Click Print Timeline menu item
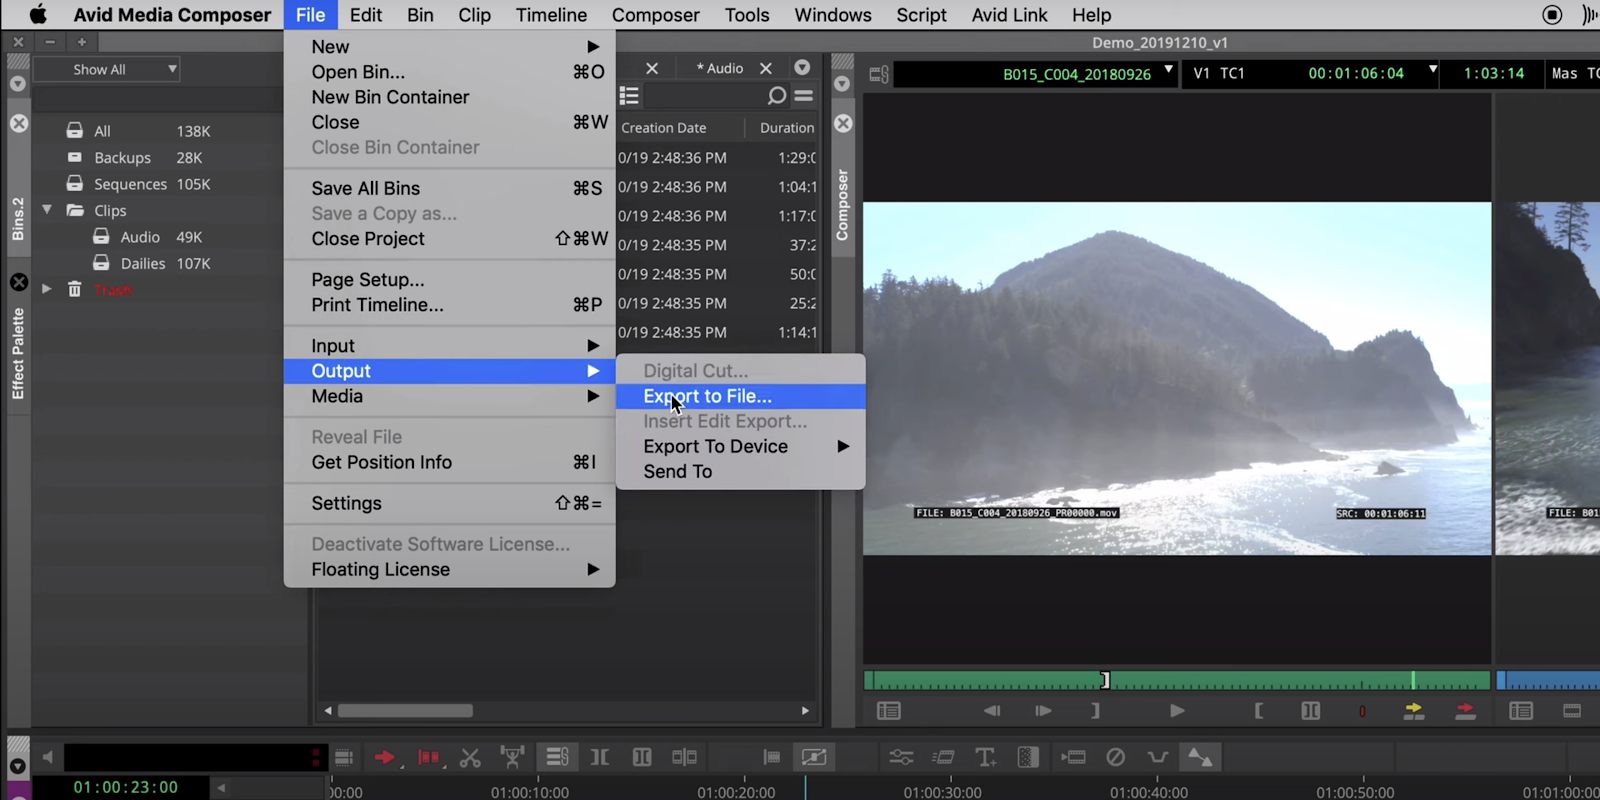1600x800 pixels. [x=450, y=305]
